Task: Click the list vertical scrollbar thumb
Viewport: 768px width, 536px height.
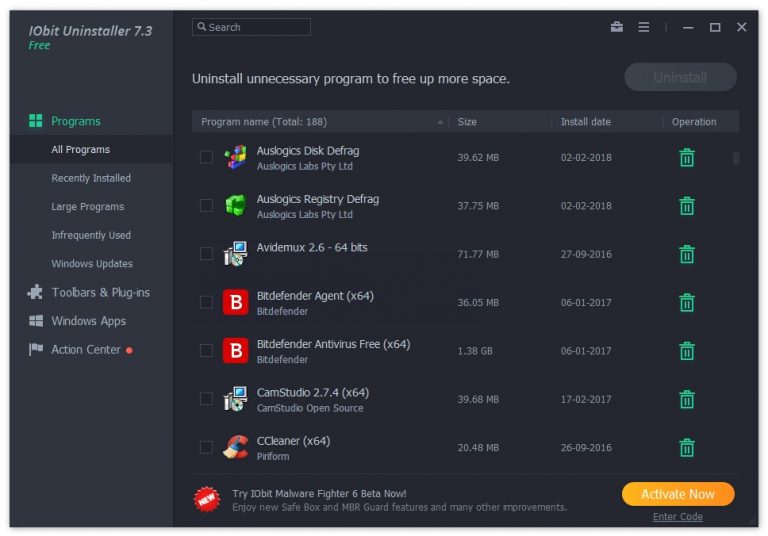Action: tap(736, 158)
